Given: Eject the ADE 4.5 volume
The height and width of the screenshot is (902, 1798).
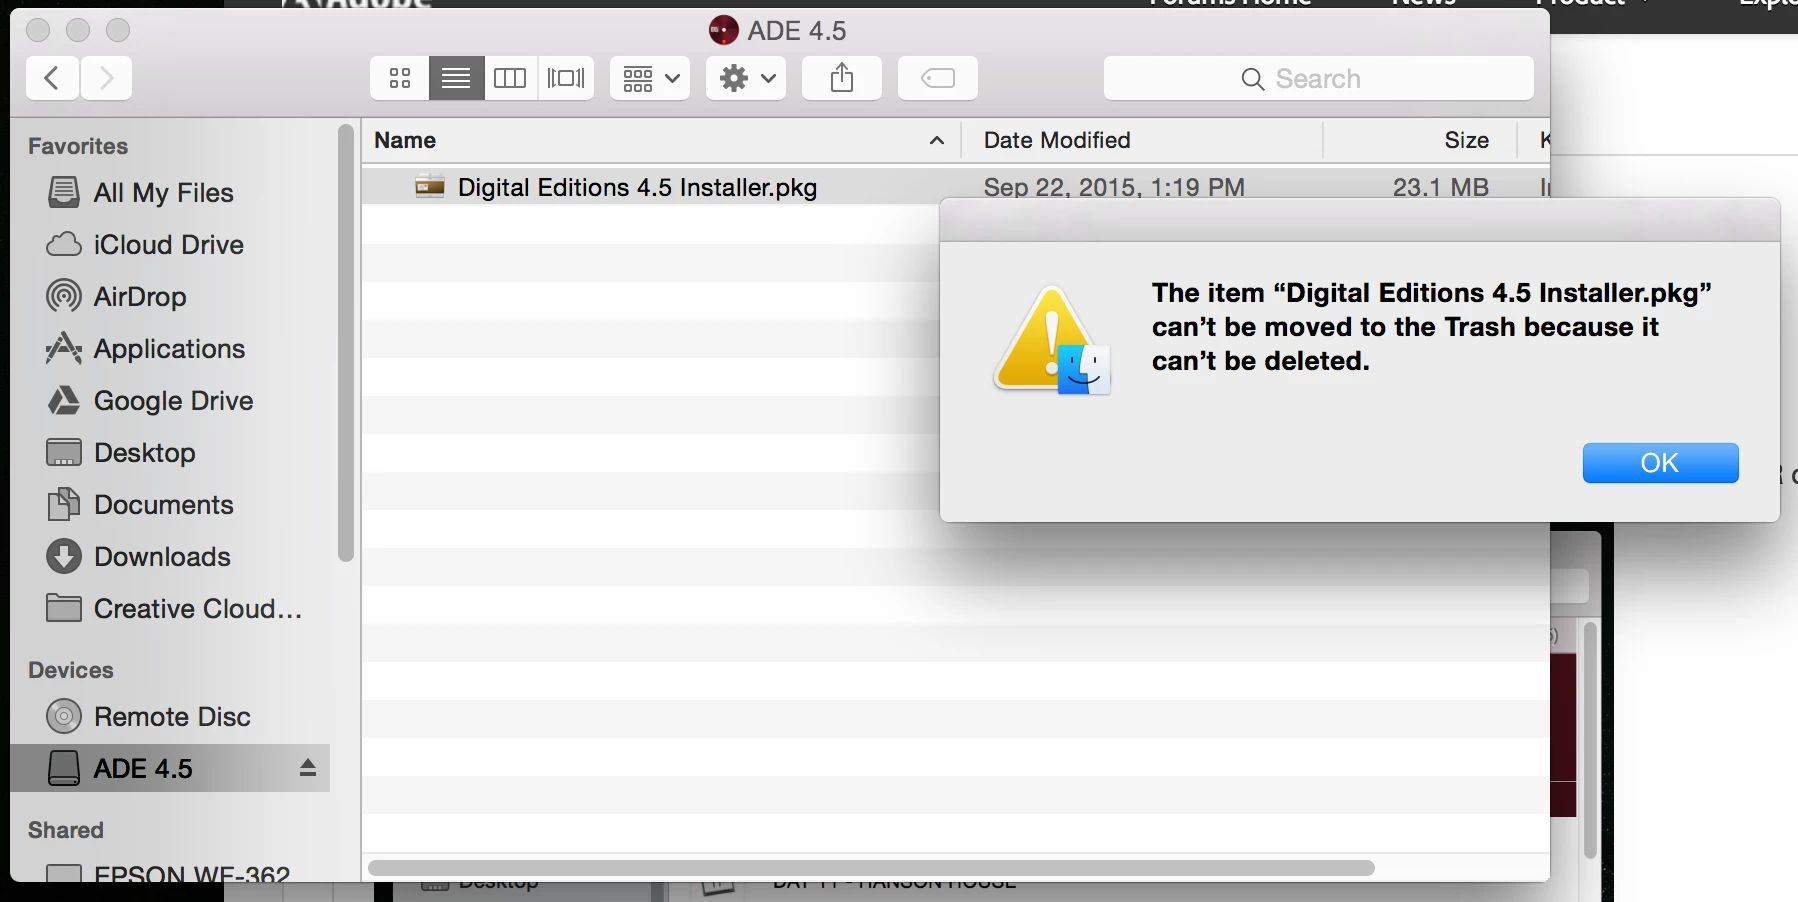Looking at the screenshot, I should pyautogui.click(x=308, y=768).
